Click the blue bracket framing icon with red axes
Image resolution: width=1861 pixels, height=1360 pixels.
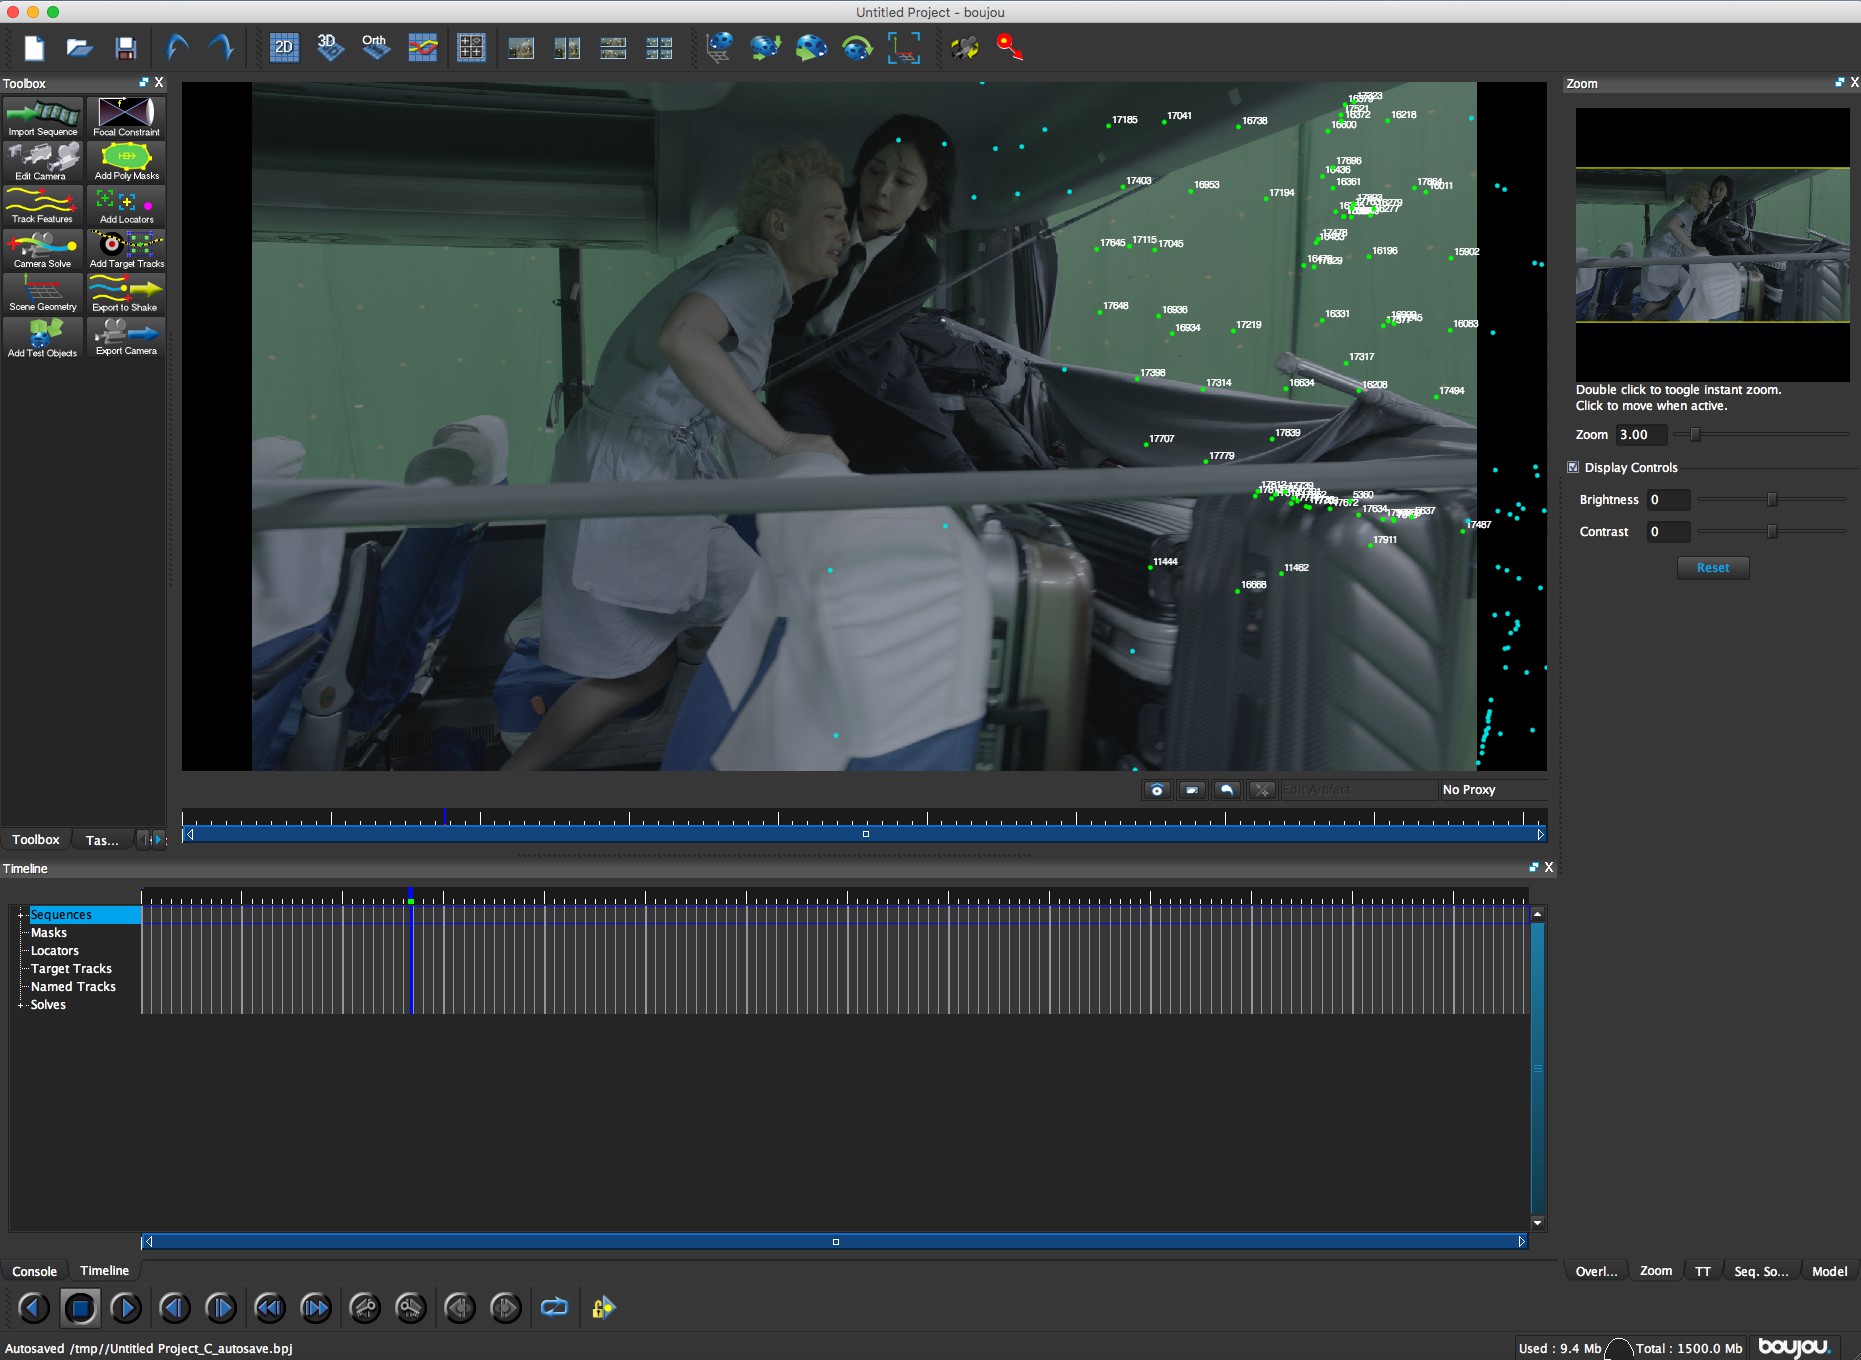(904, 48)
